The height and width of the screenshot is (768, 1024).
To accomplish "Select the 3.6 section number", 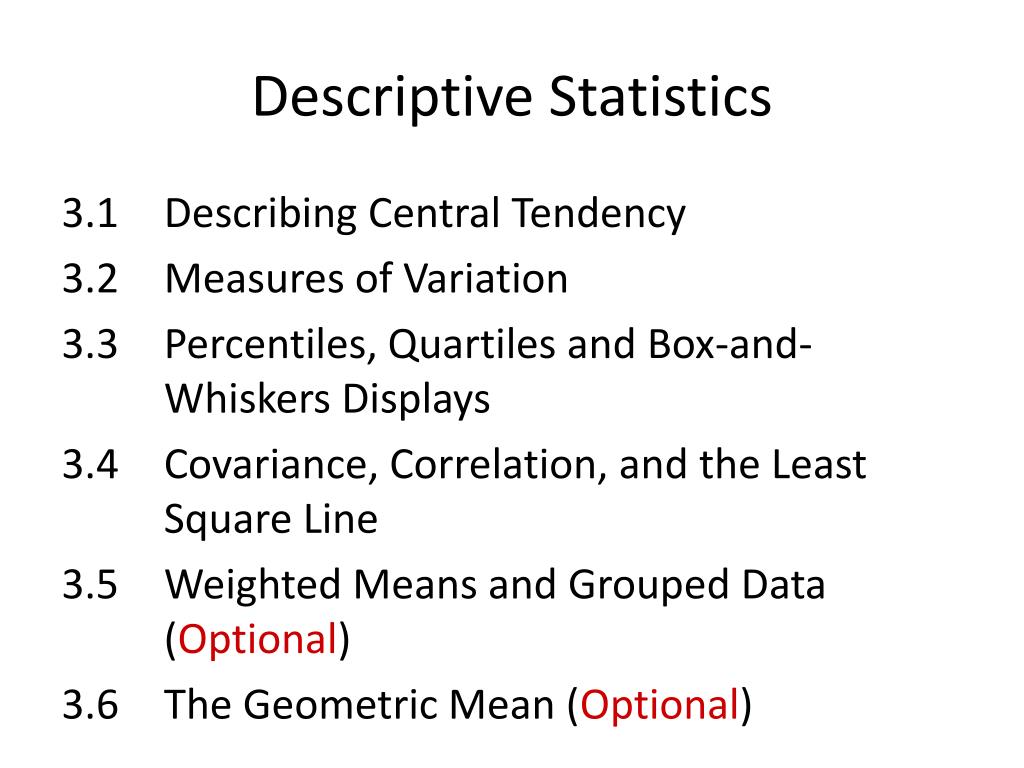I will point(90,705).
